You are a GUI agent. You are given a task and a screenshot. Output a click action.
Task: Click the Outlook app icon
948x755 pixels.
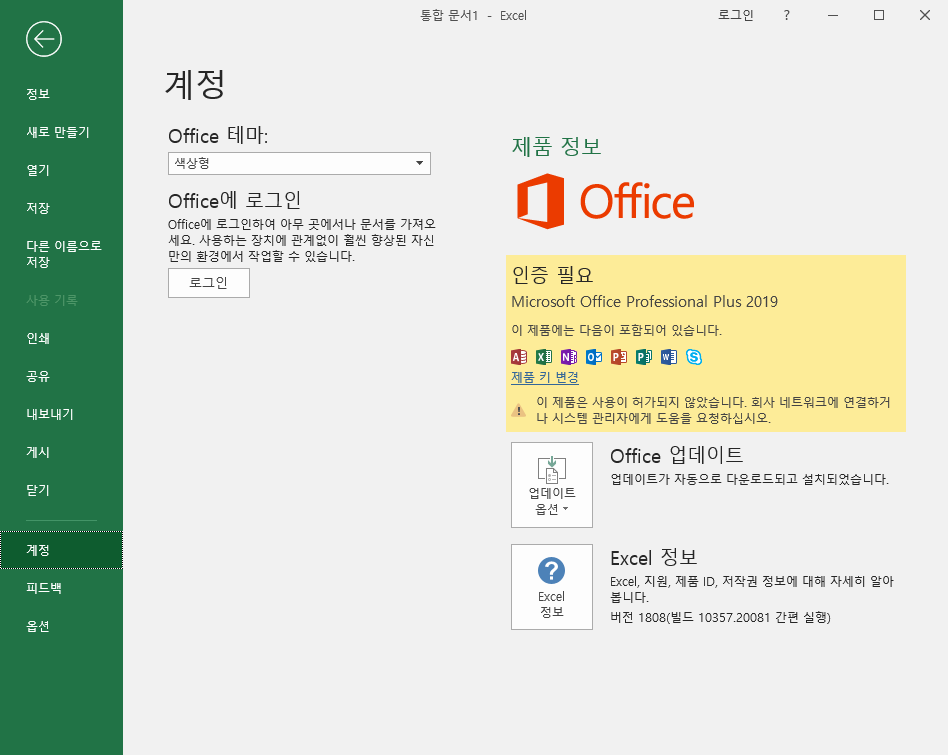pos(594,357)
